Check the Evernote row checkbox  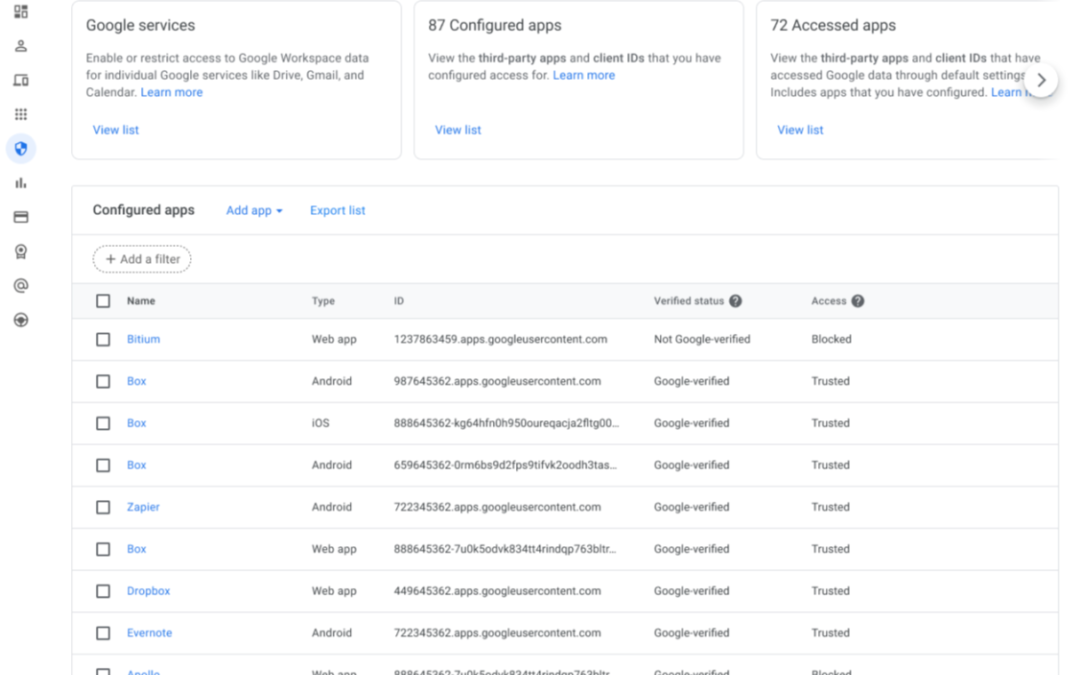[103, 633]
